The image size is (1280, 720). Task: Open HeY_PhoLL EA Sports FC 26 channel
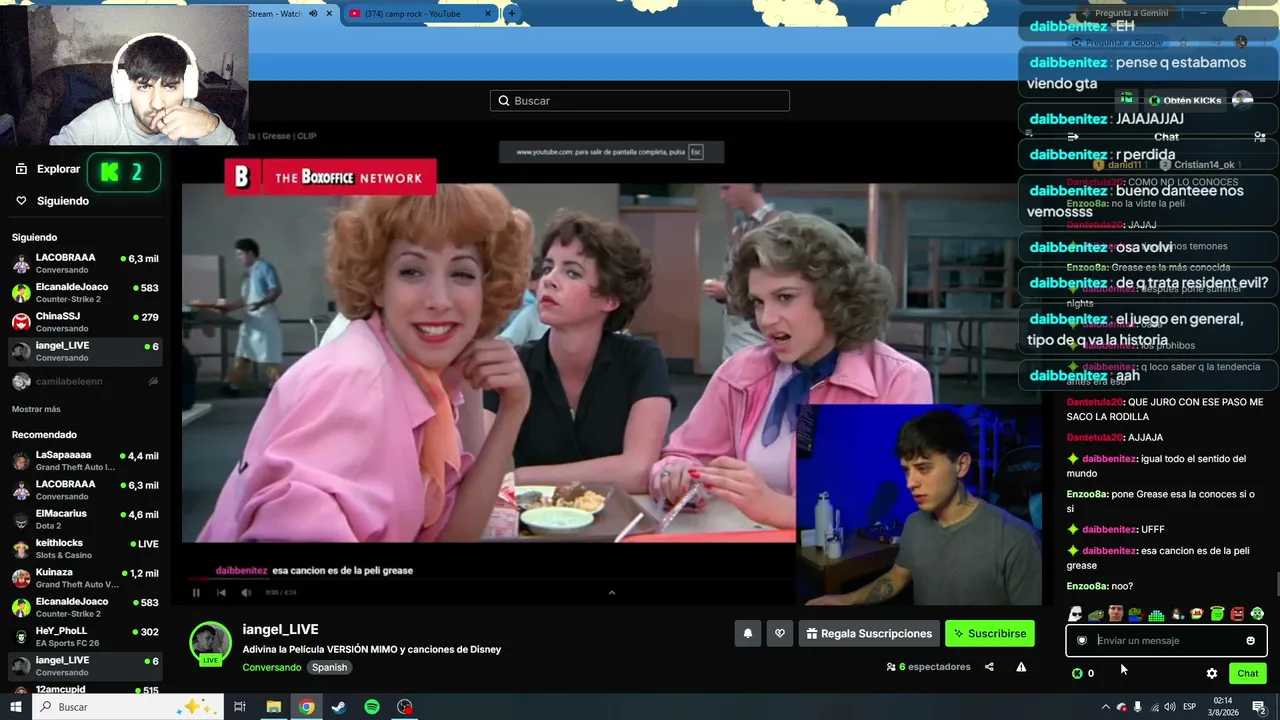point(85,637)
